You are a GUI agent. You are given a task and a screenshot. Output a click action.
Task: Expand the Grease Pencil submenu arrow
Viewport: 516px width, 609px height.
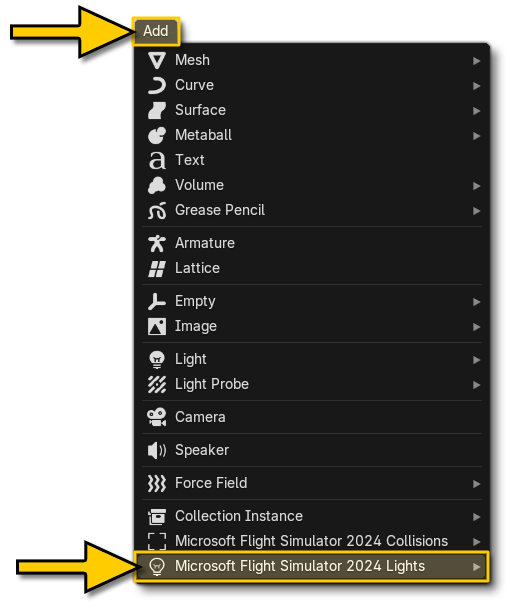click(476, 211)
